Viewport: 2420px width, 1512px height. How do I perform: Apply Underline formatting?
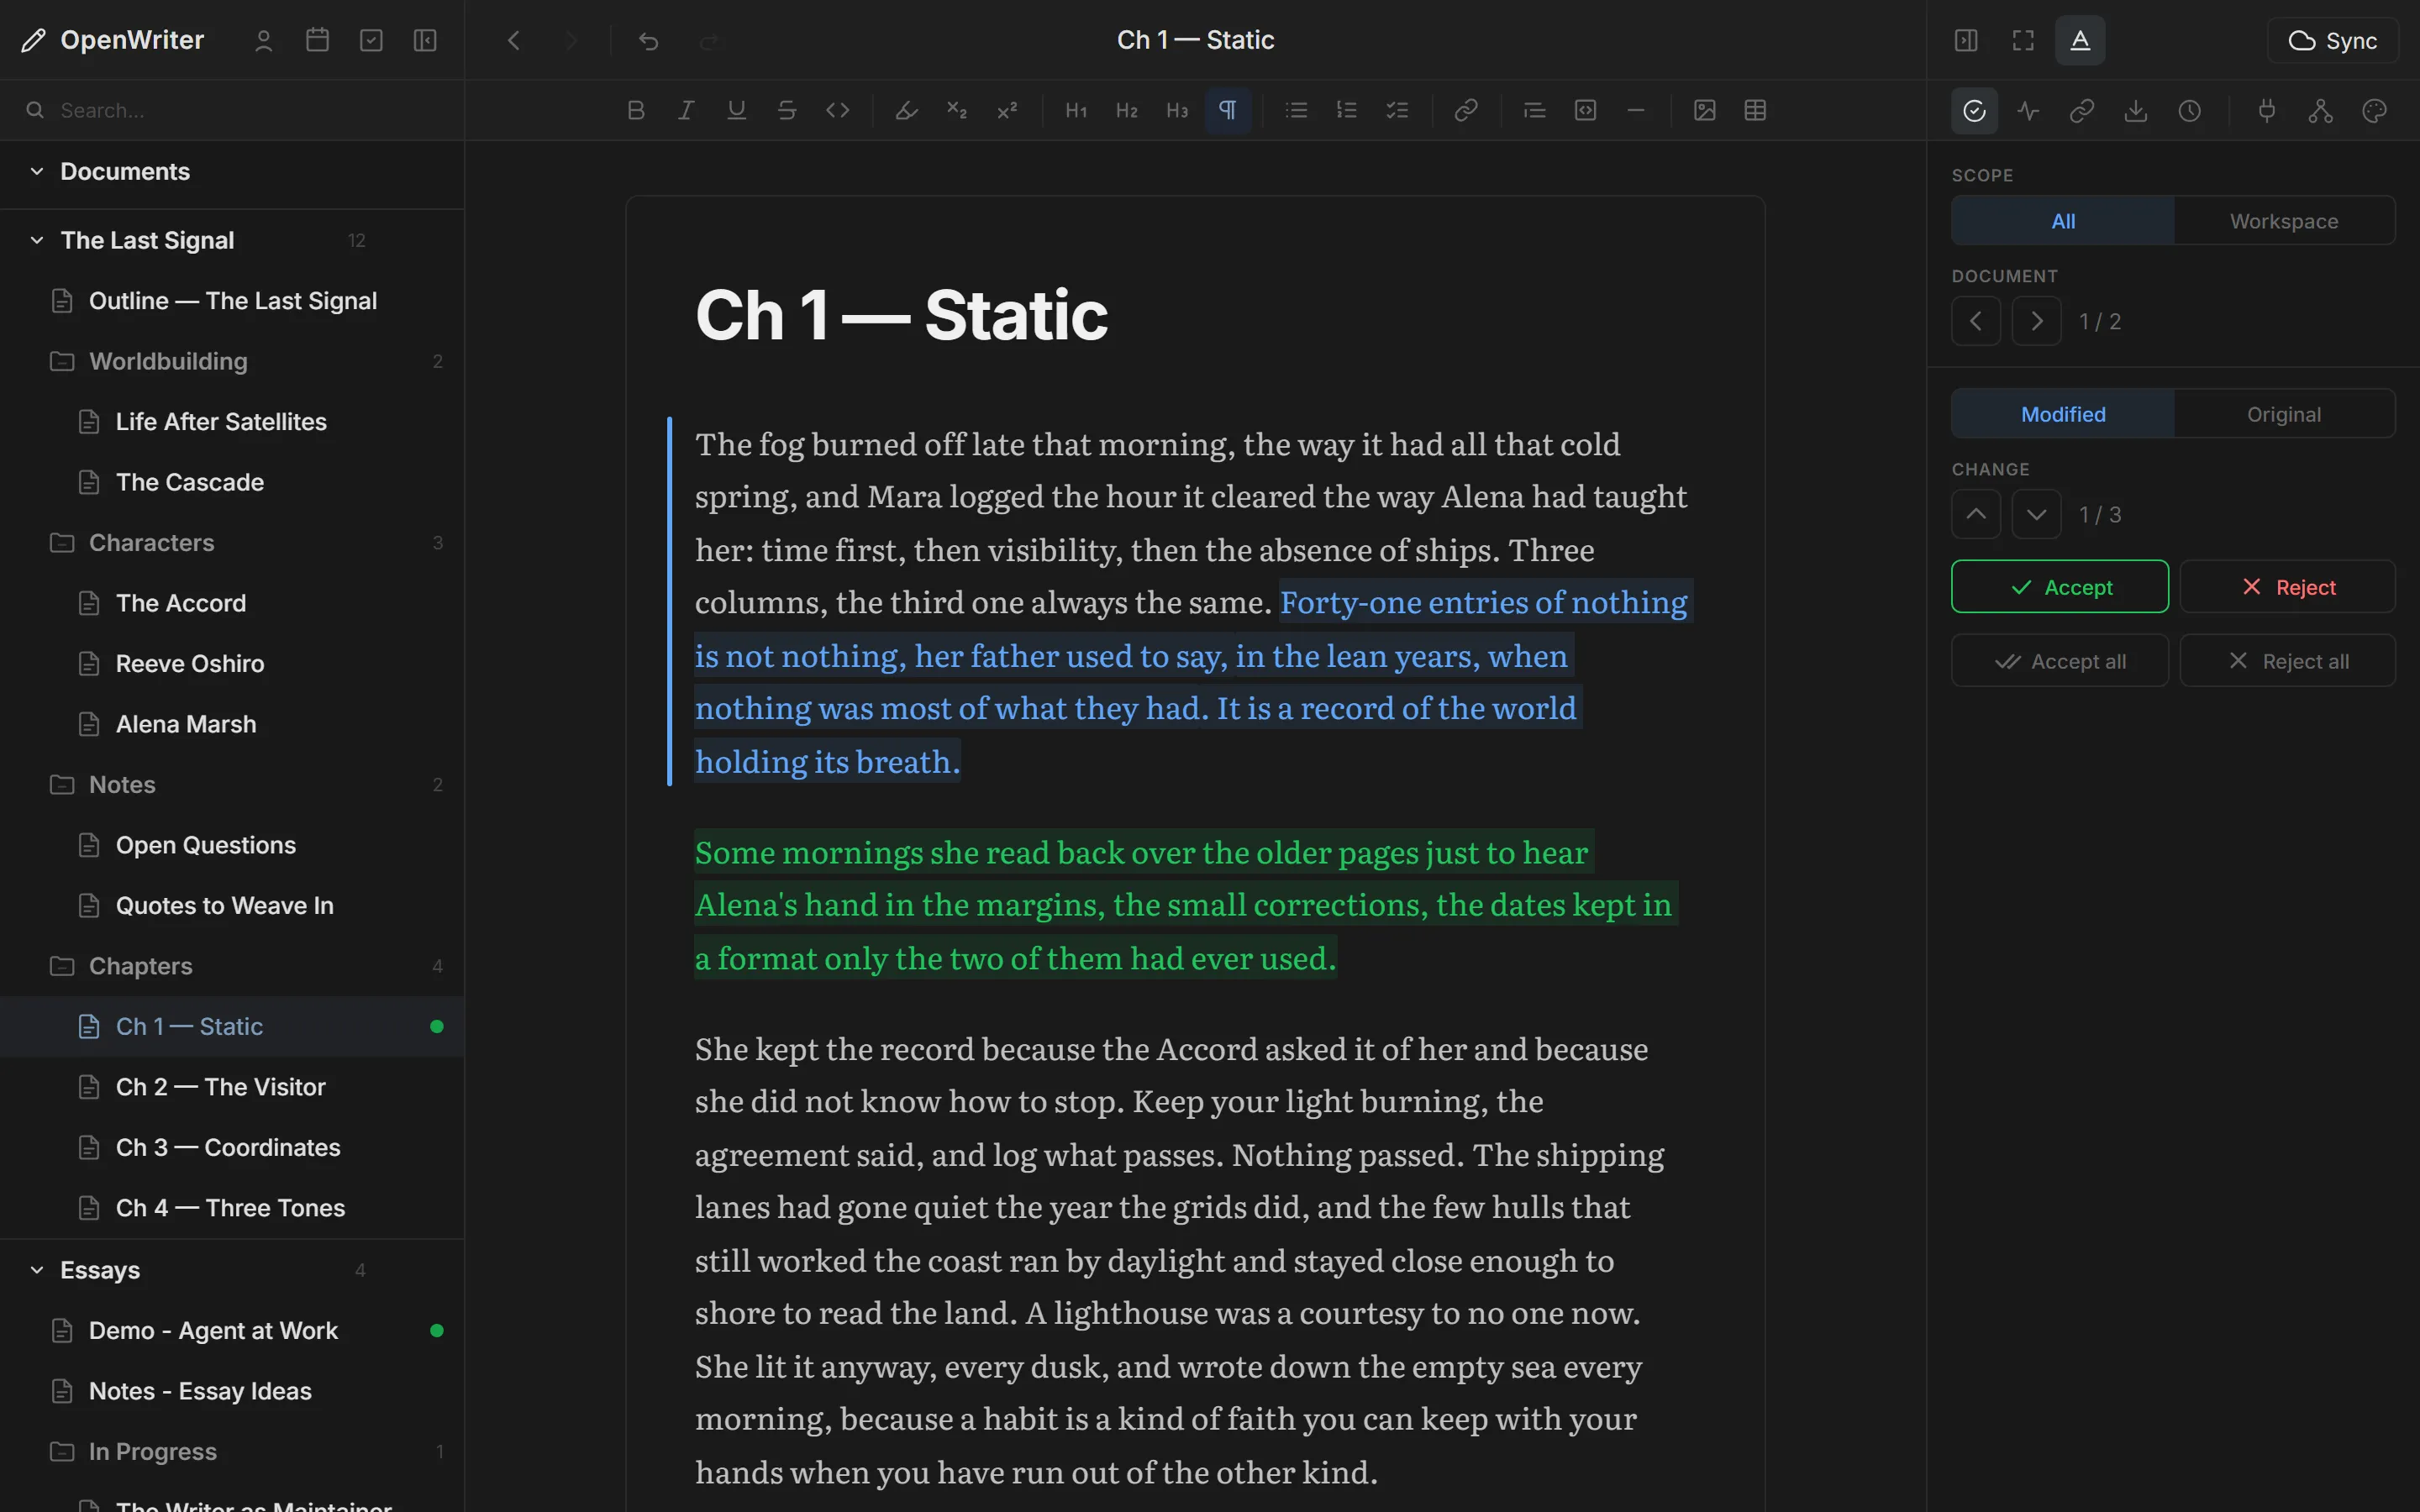736,110
